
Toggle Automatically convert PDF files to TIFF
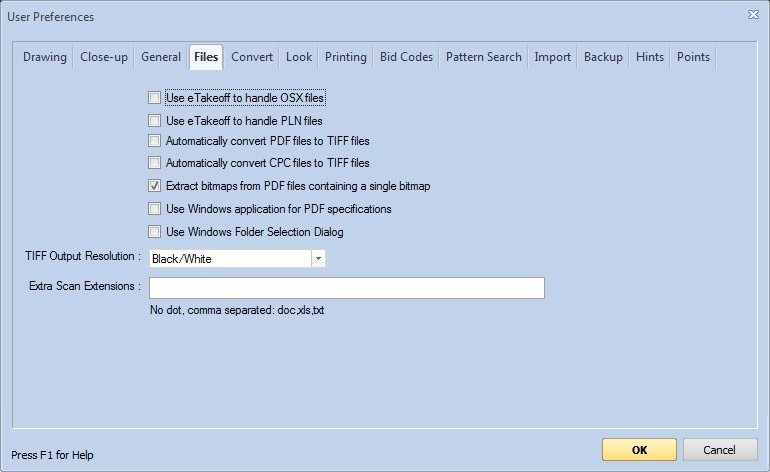click(x=154, y=141)
